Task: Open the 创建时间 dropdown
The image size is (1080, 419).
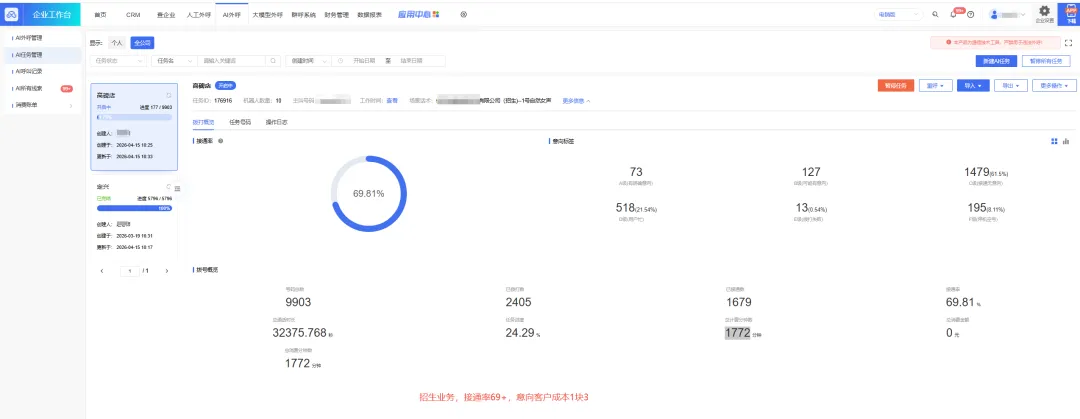Action: [x=308, y=61]
